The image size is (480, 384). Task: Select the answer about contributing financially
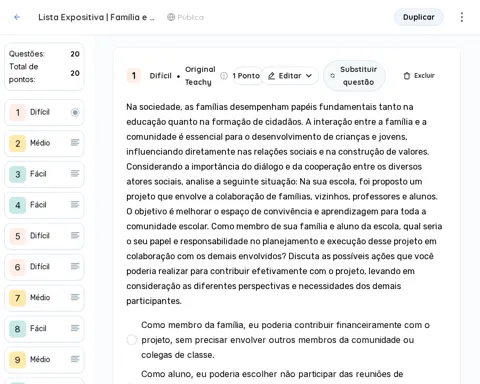pyautogui.click(x=132, y=340)
